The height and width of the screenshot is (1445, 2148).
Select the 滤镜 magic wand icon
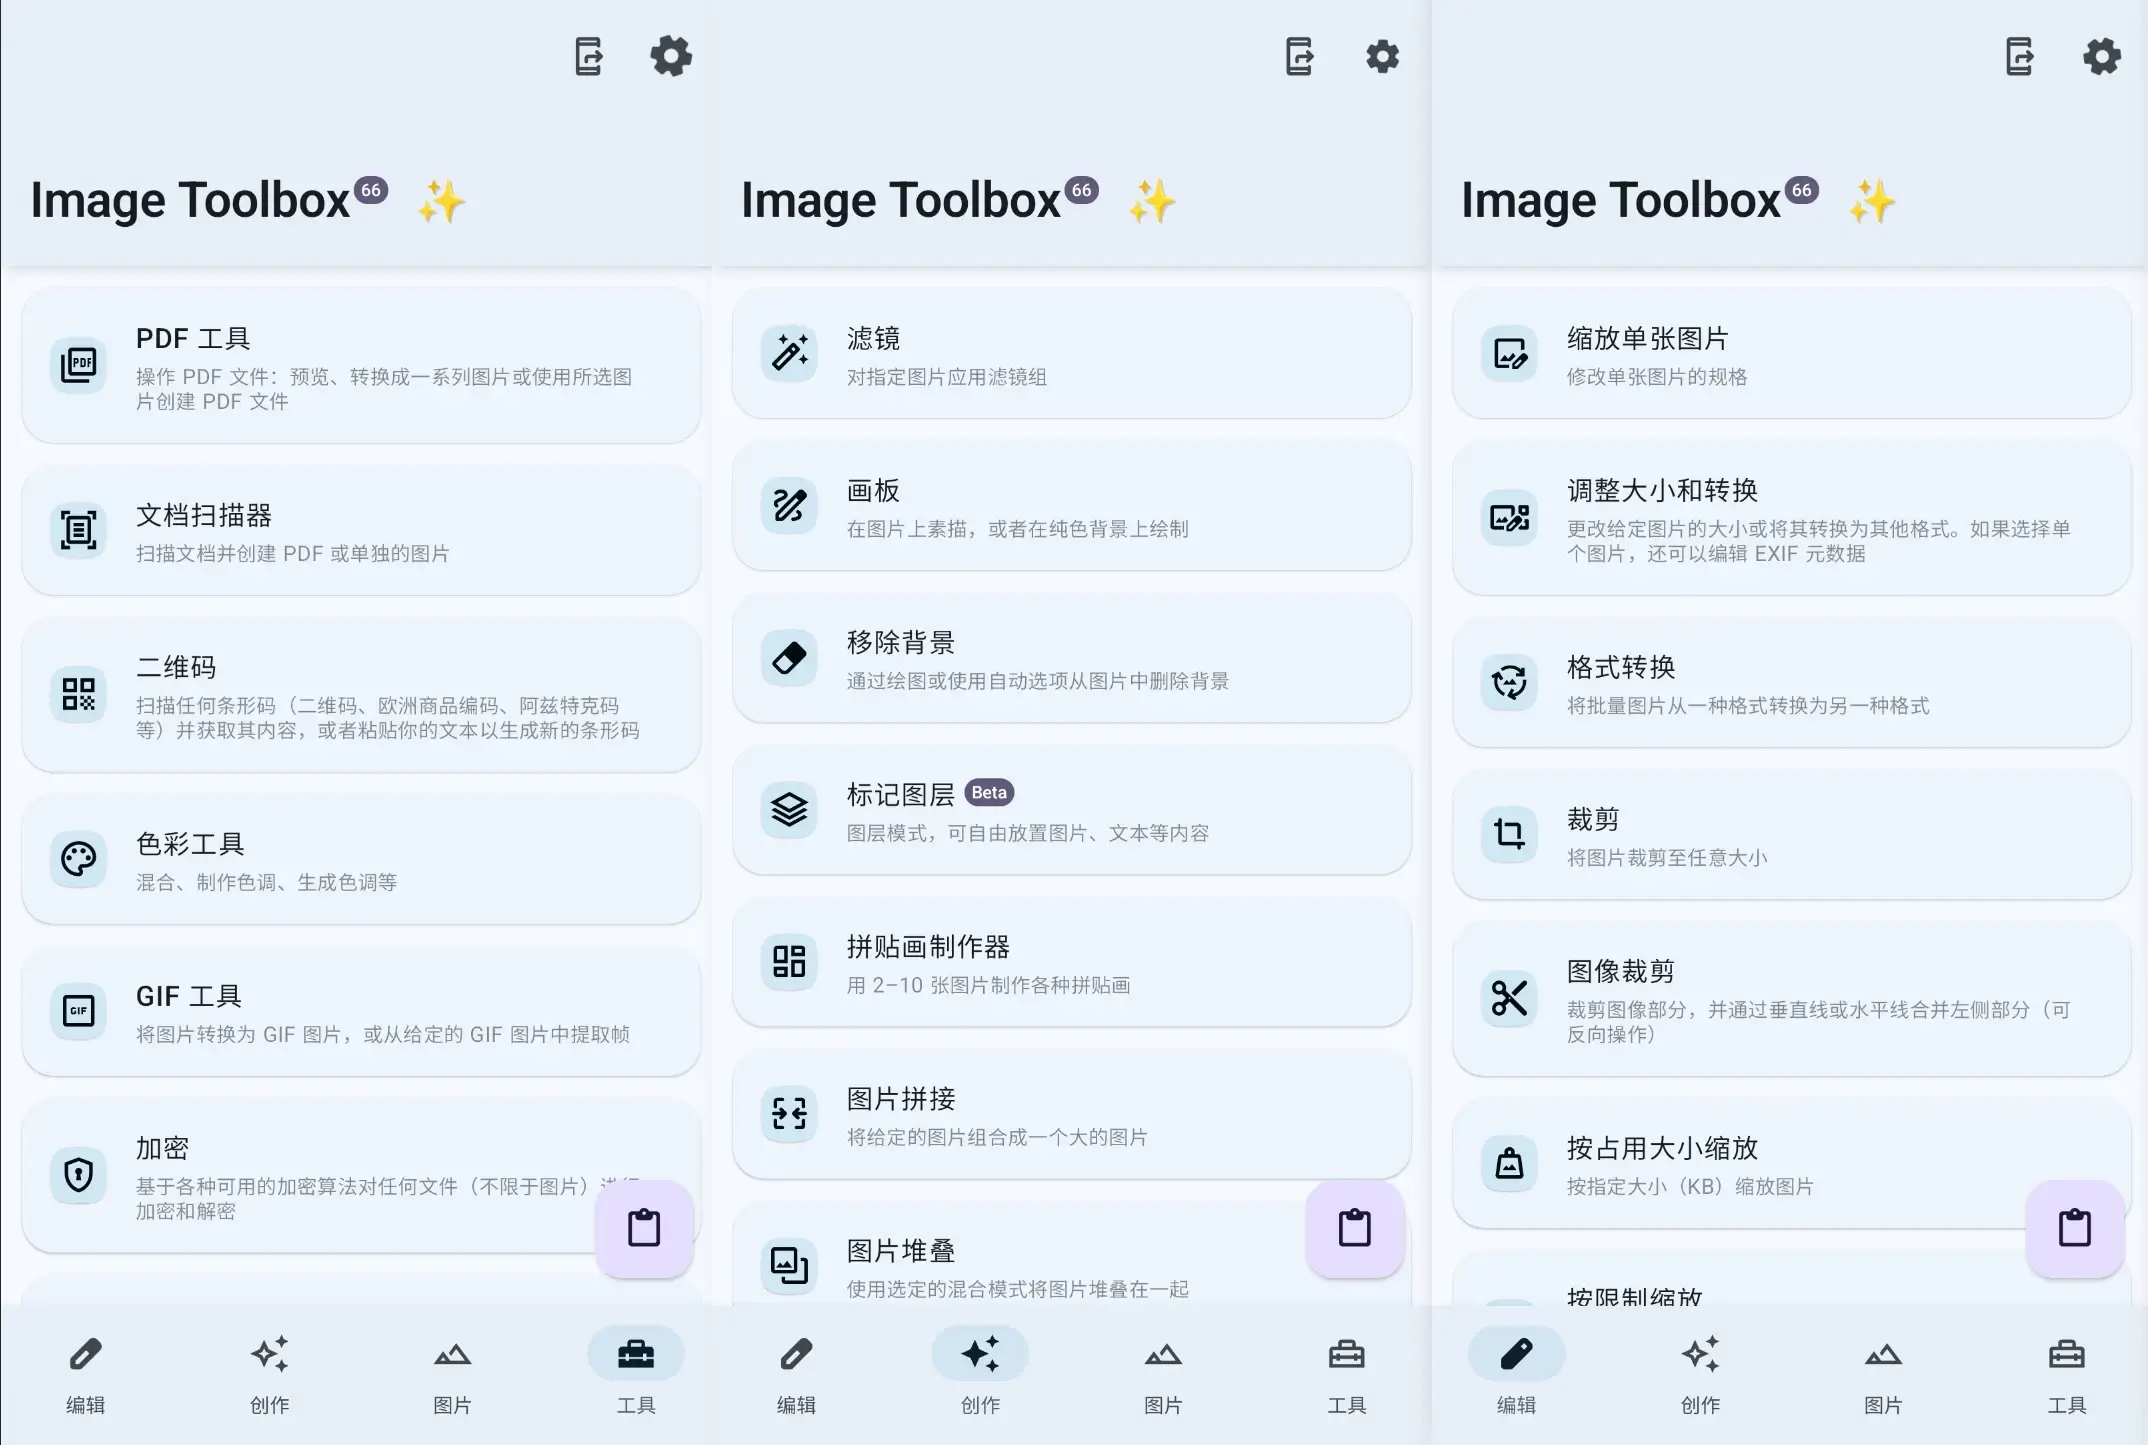pos(789,353)
